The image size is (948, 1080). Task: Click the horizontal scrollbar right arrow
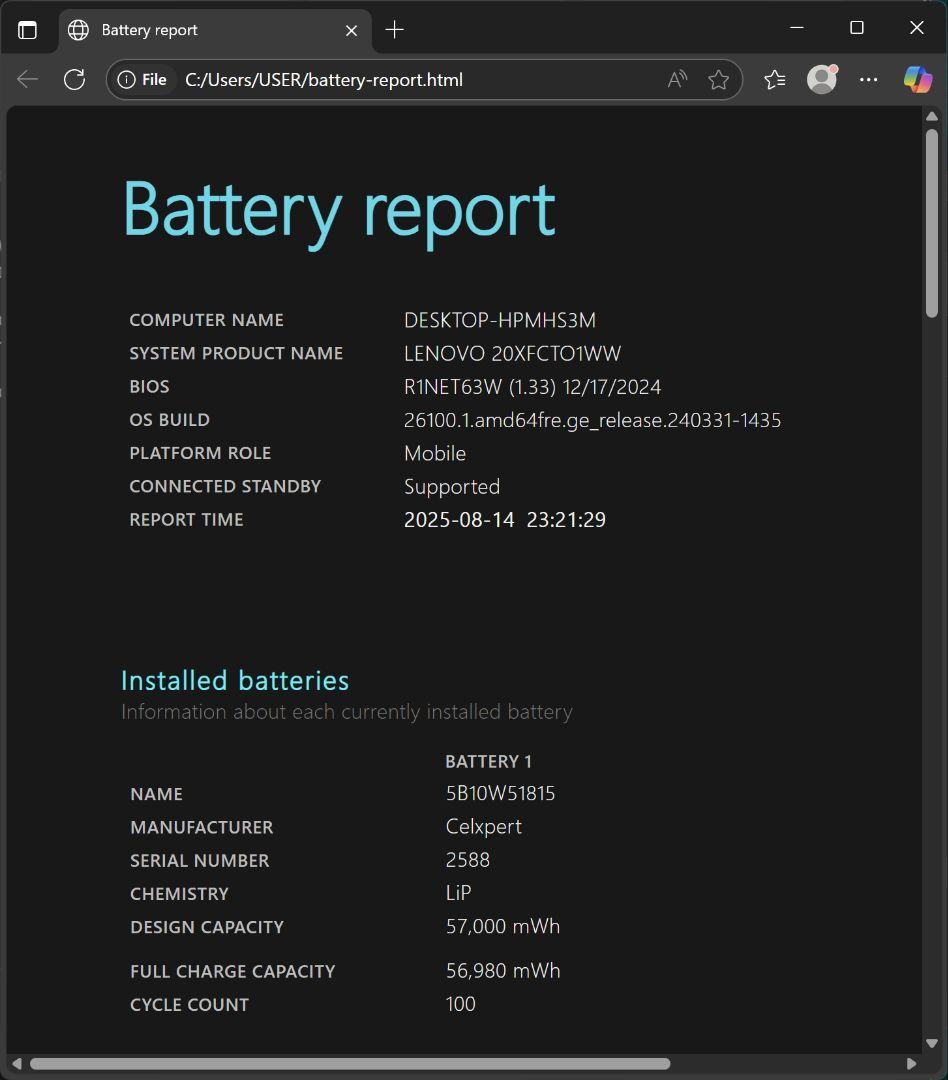pos(911,1063)
